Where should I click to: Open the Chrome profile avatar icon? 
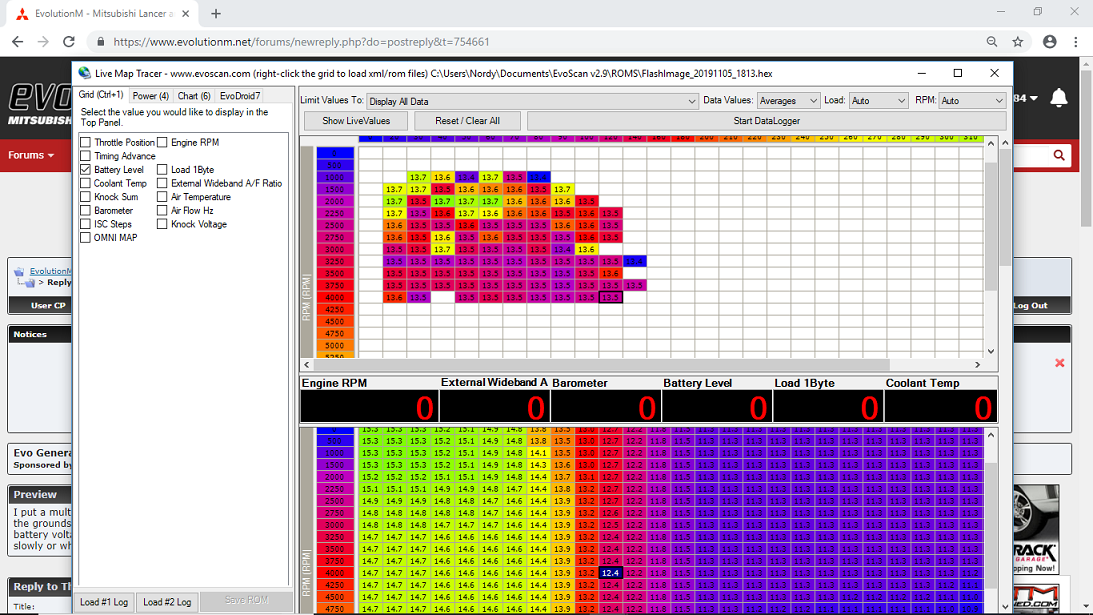coord(1049,42)
